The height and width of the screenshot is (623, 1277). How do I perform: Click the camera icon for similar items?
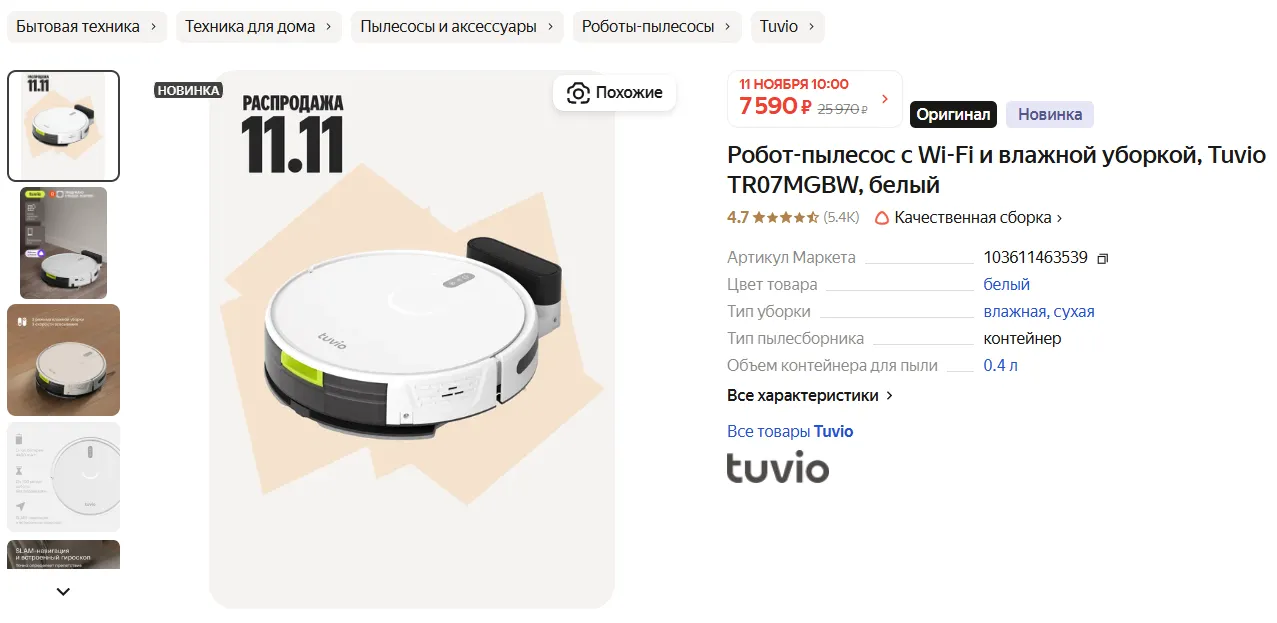pyautogui.click(x=578, y=93)
